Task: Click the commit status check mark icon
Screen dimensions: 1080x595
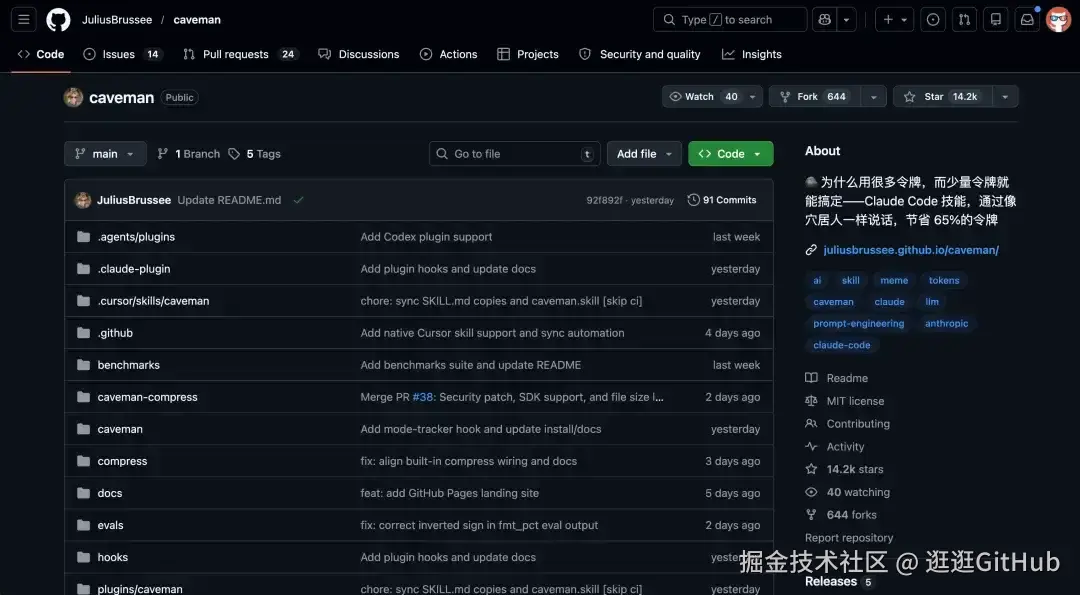Action: [298, 200]
